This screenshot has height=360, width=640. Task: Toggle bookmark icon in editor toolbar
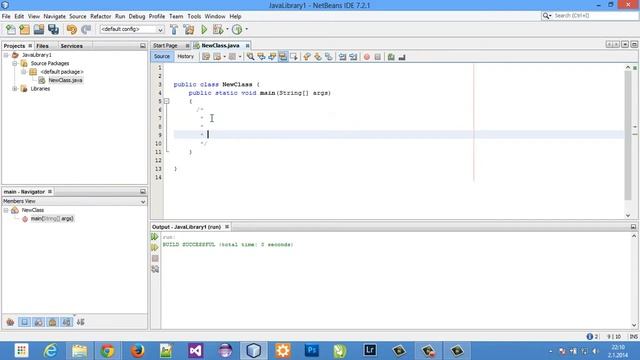tap(329, 57)
